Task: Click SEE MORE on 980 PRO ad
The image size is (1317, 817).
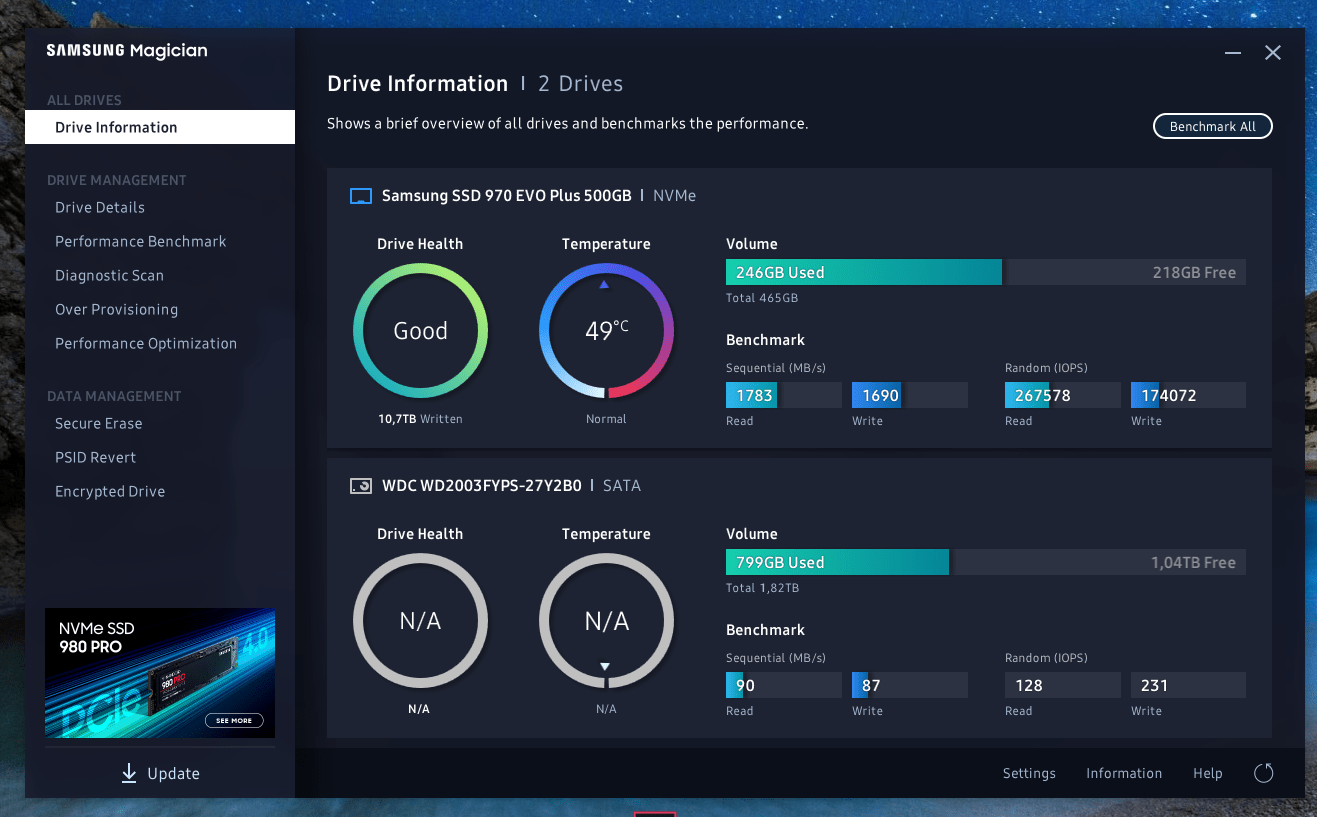Action: 234,720
